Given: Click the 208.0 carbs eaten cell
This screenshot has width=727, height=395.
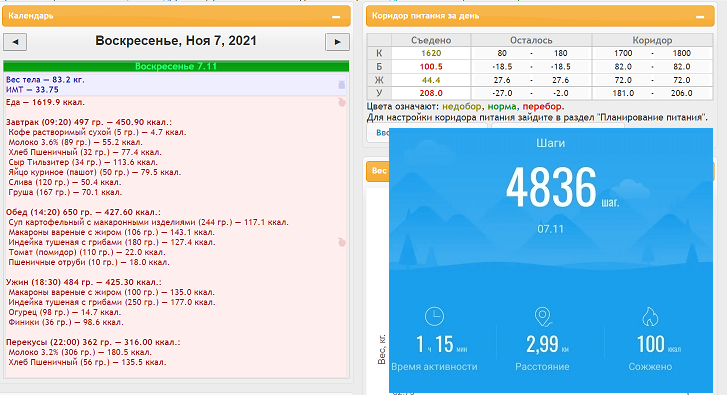Looking at the screenshot, I should click(431, 93).
